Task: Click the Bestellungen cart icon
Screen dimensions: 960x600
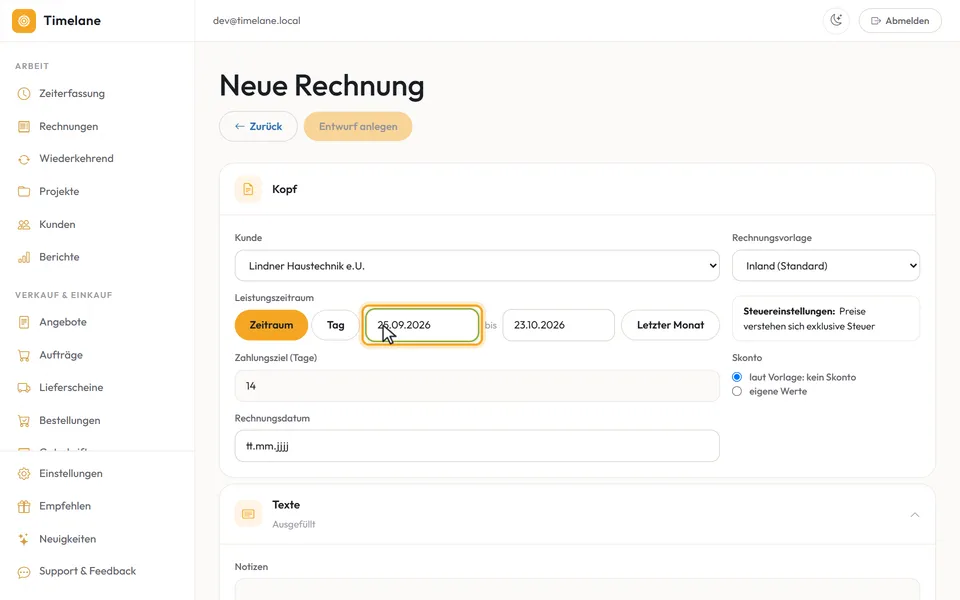Action: [24, 421]
